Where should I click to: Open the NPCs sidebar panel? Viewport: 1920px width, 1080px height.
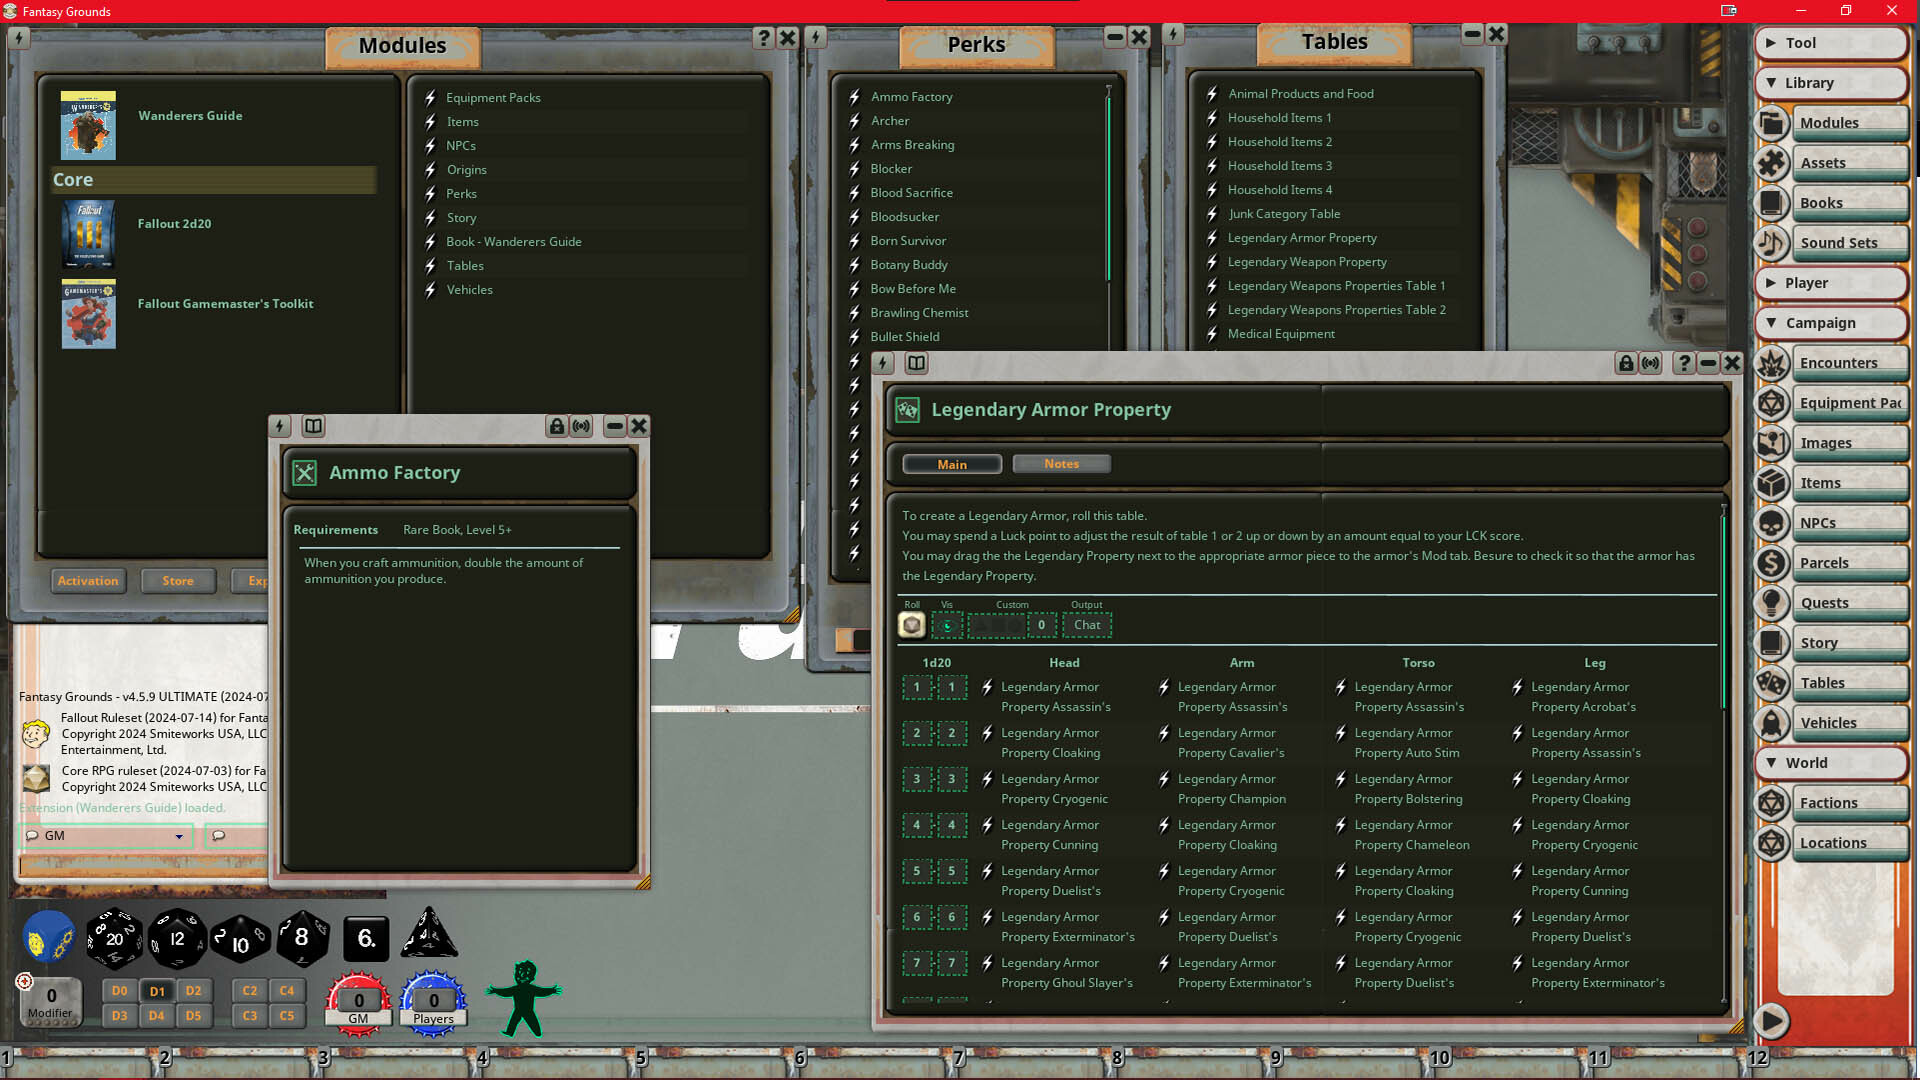[1851, 522]
